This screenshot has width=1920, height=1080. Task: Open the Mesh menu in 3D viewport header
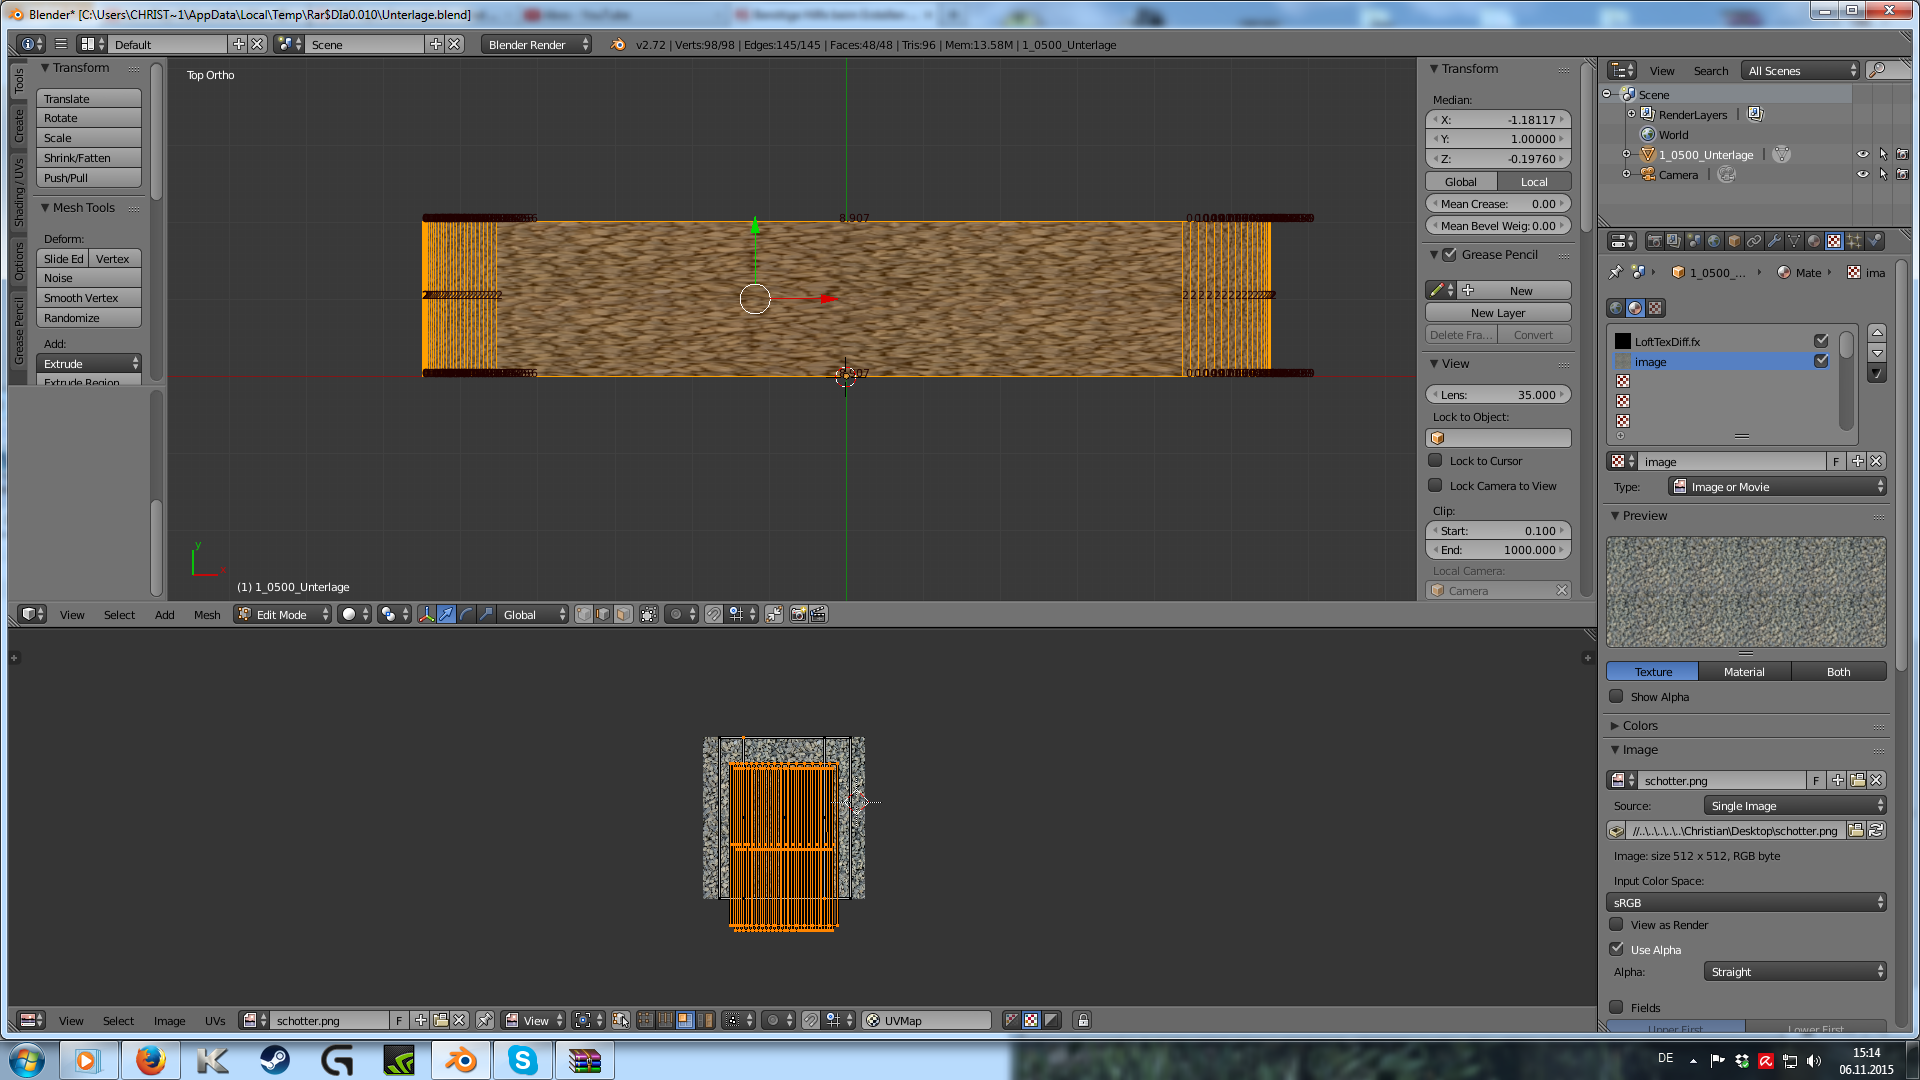click(207, 615)
